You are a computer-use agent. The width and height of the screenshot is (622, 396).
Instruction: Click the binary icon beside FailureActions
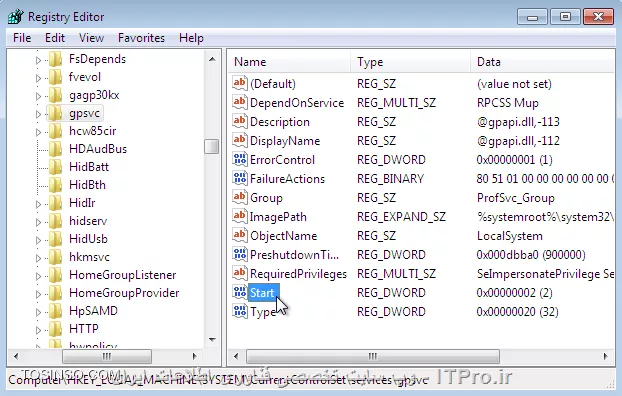[x=240, y=179]
